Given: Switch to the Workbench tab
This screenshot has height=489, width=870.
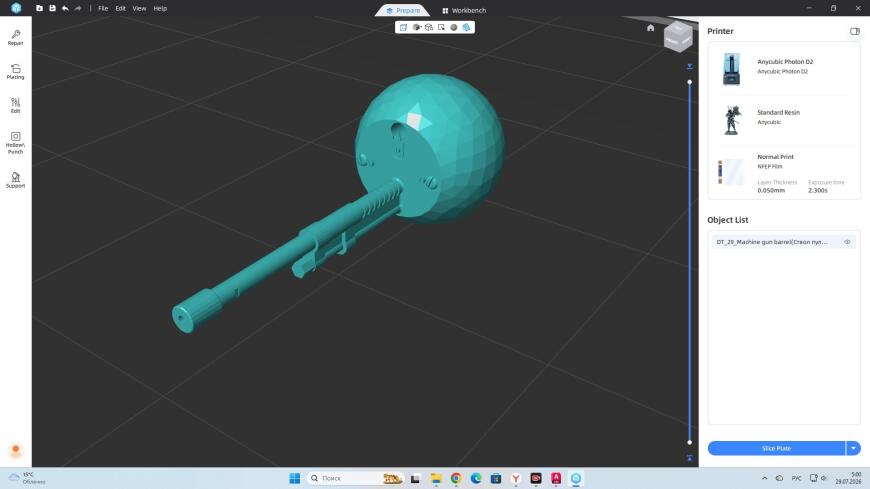Looking at the screenshot, I should (x=464, y=11).
